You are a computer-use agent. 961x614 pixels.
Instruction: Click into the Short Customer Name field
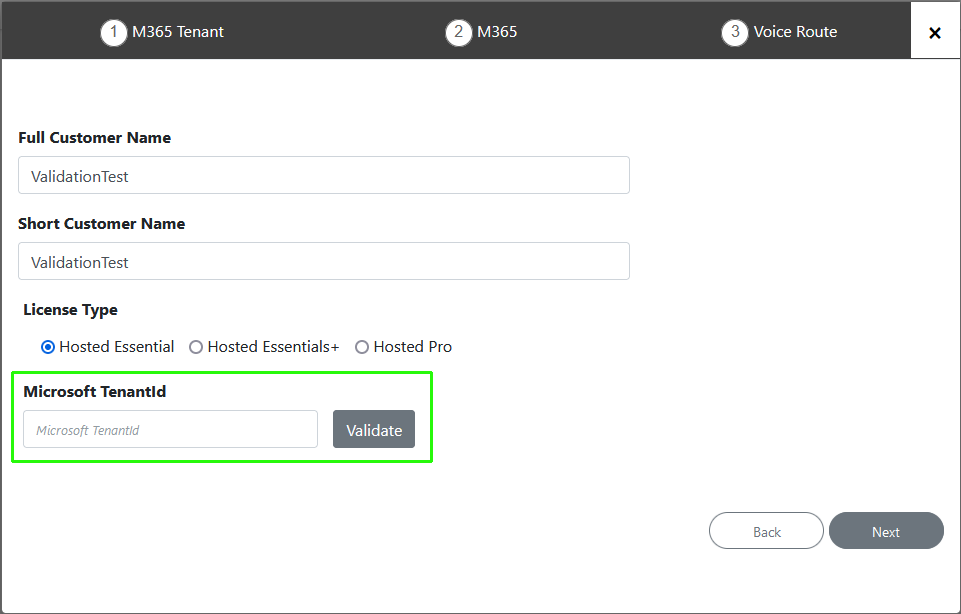click(324, 261)
